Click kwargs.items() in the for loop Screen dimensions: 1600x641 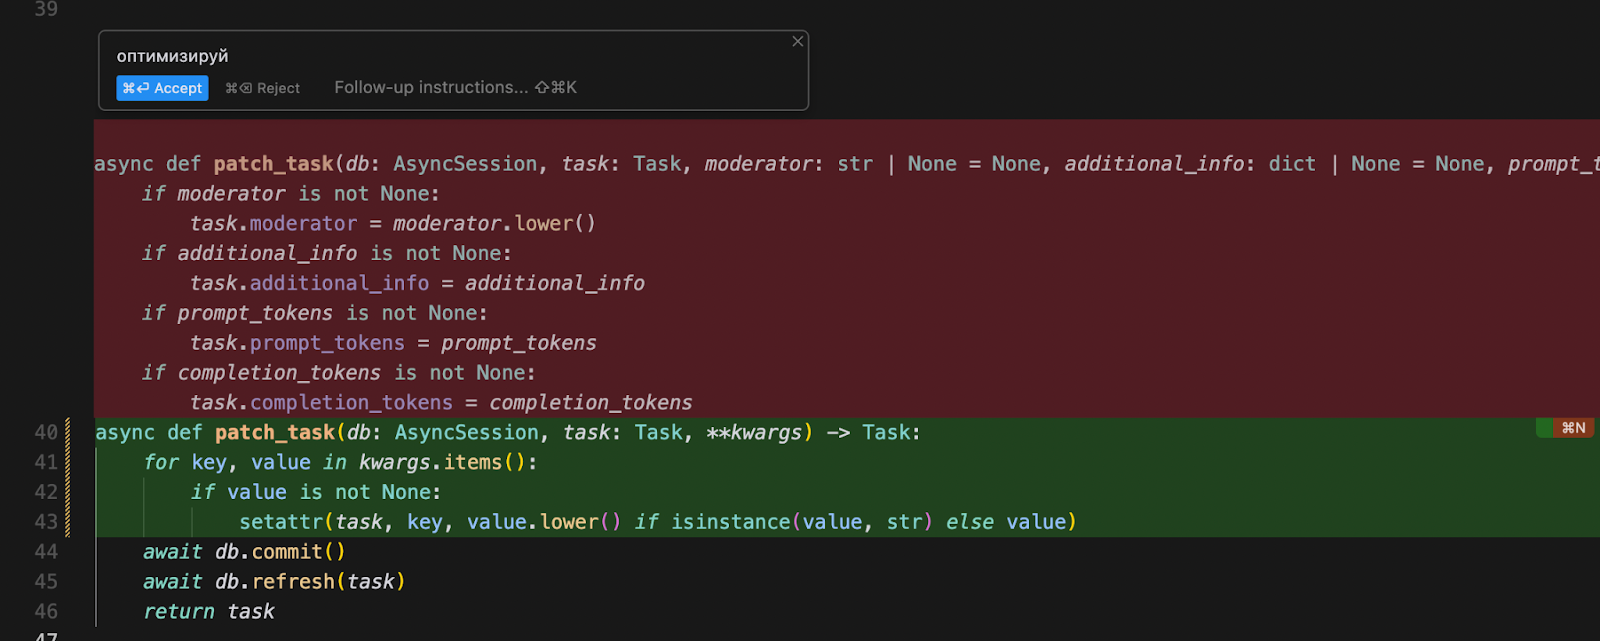(x=442, y=462)
